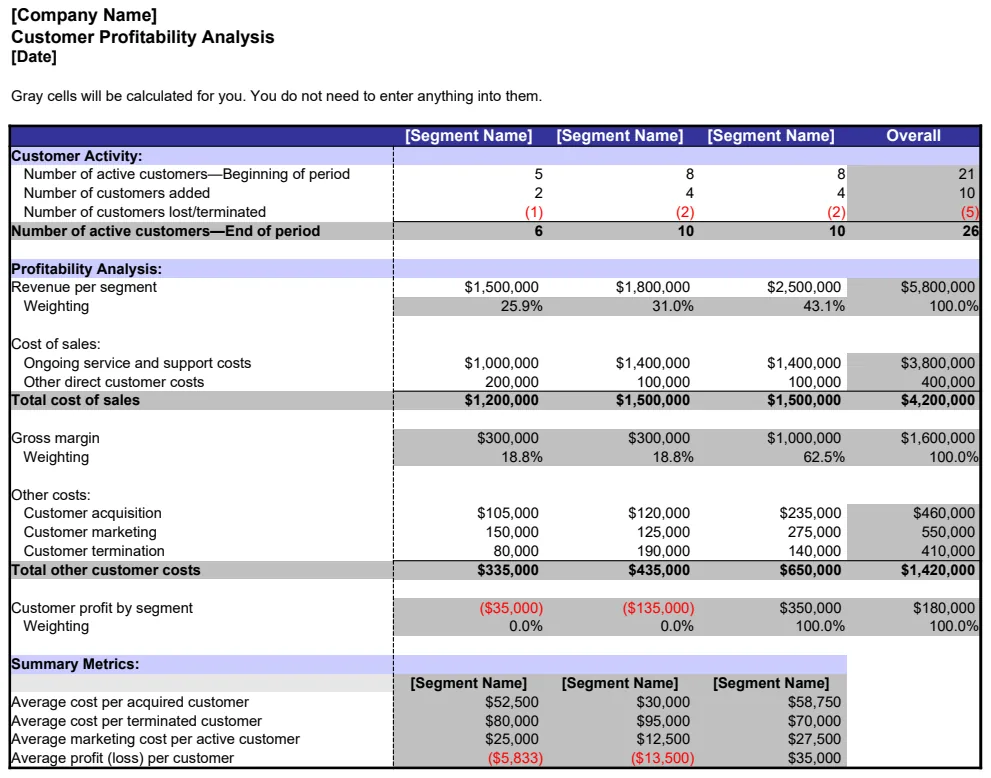
Task: Select customer termination value 190,000
Action: (x=664, y=552)
